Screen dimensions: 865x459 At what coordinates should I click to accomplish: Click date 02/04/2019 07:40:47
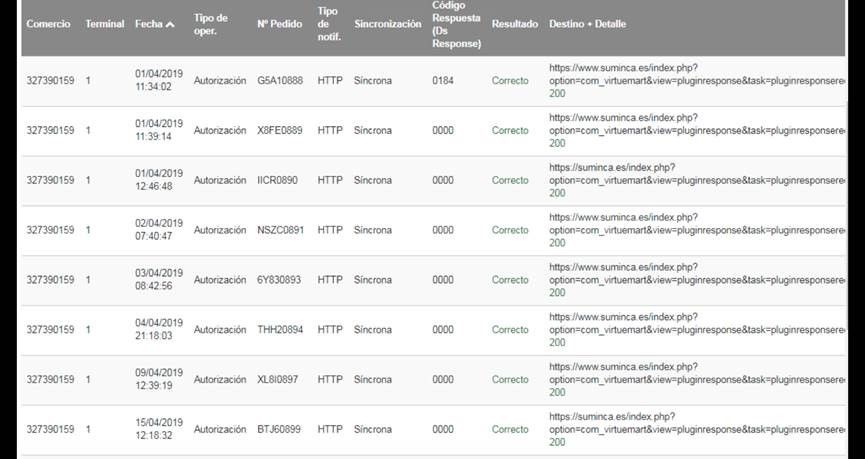click(x=159, y=230)
